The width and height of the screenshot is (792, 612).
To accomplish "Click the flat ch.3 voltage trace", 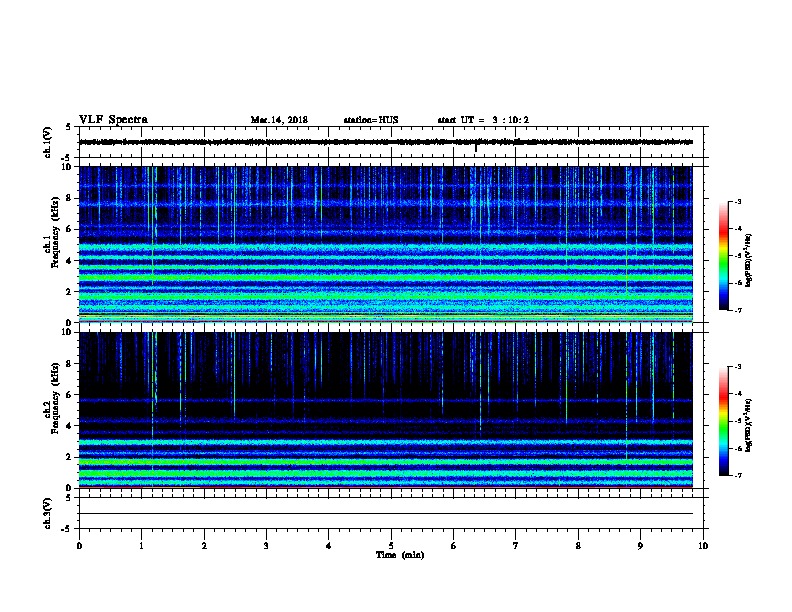I will click(x=386, y=514).
